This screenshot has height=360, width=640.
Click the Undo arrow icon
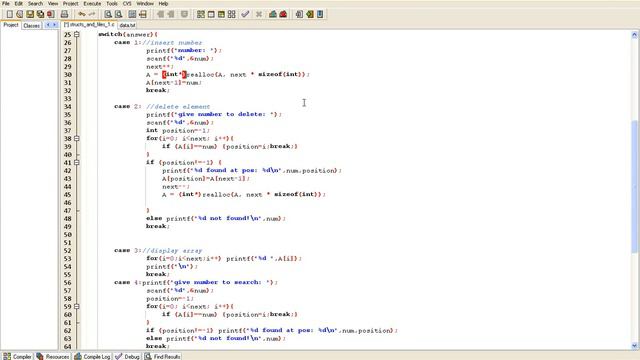(82, 14)
